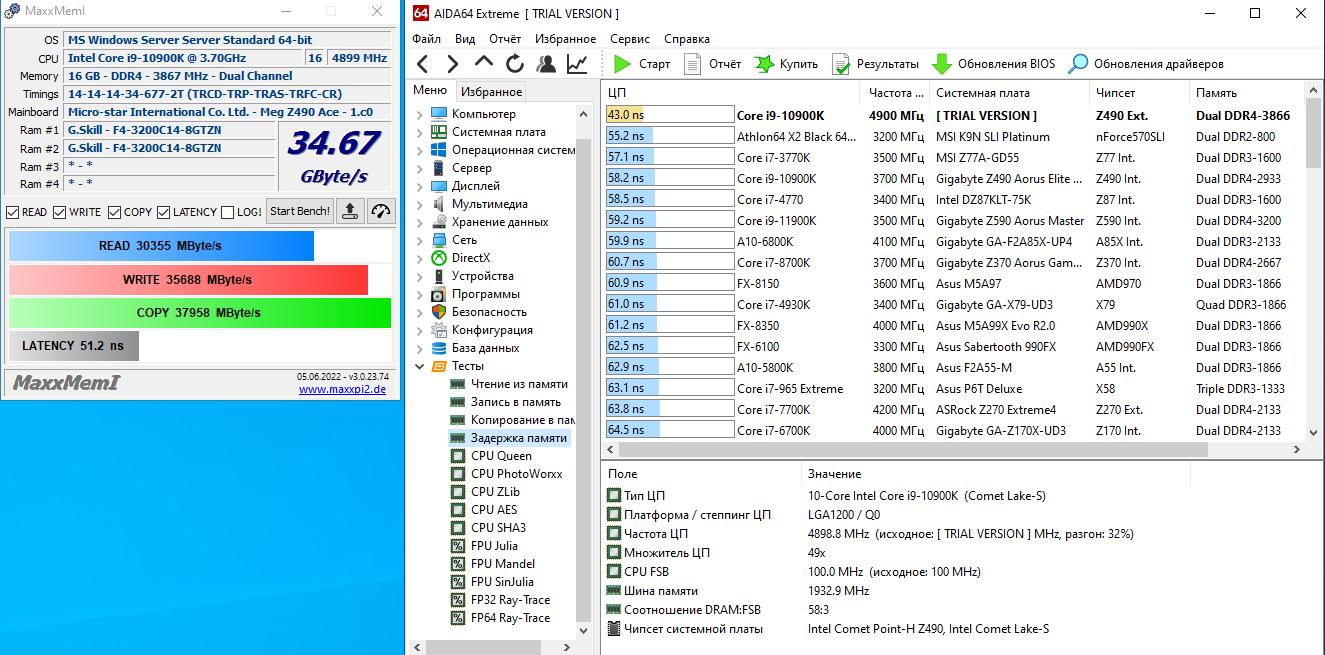Open the Сервис menu
This screenshot has height=655, width=1325.
click(629, 39)
